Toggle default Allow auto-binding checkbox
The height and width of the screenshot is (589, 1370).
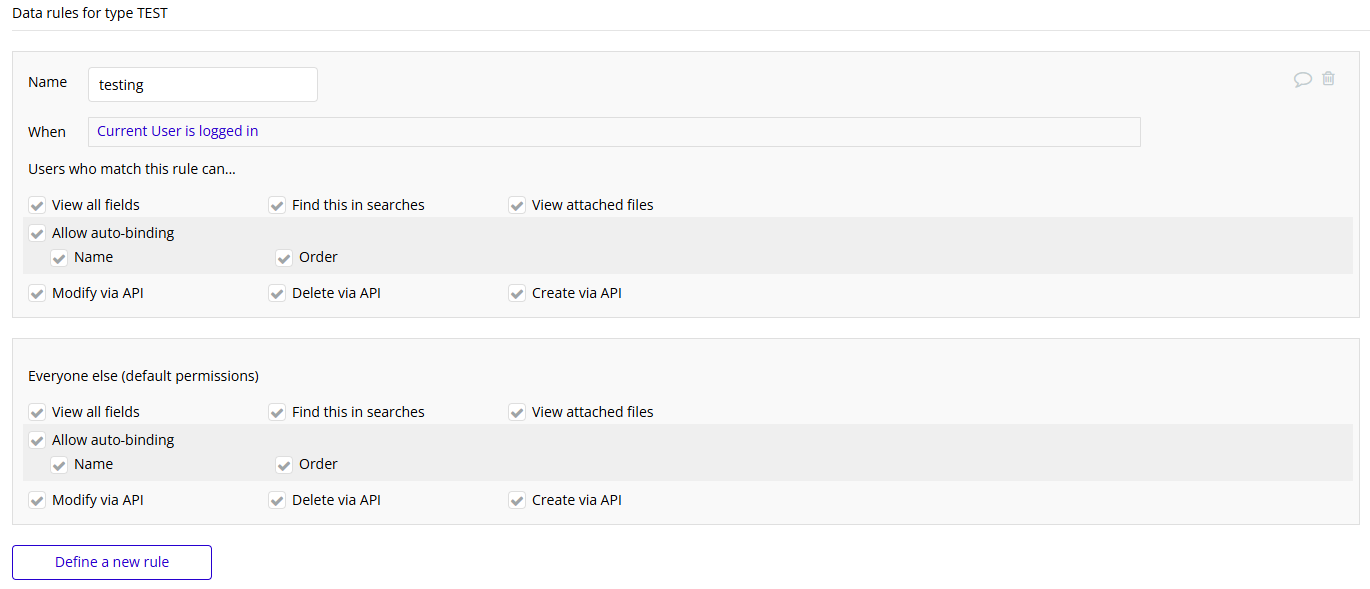[37, 440]
